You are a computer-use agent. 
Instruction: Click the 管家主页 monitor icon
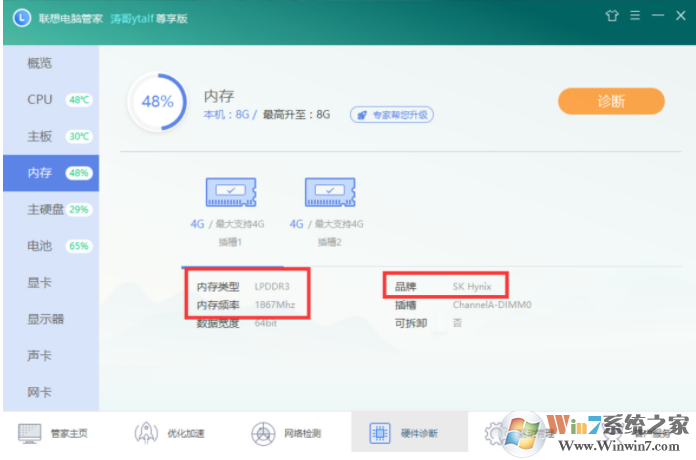point(30,433)
